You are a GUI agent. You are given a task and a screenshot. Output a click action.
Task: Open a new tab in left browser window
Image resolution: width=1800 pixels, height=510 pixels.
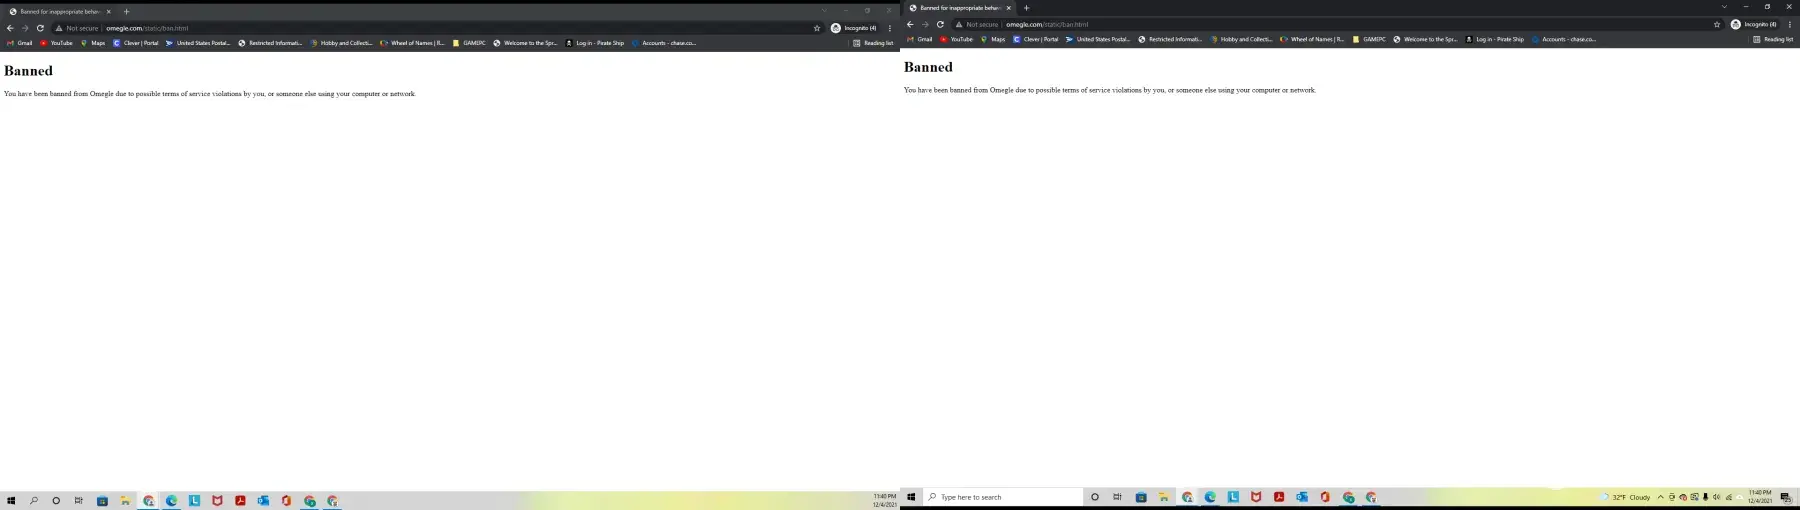126,11
